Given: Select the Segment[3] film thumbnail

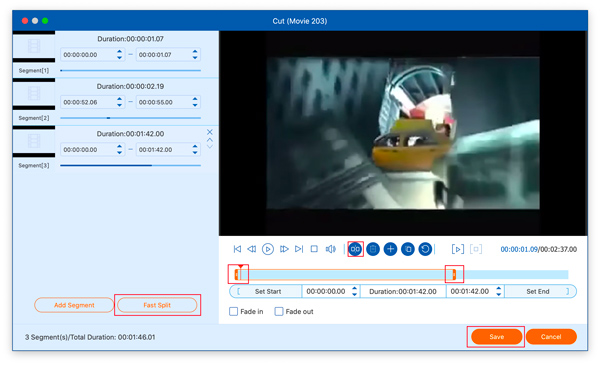Looking at the screenshot, I should 34,141.
